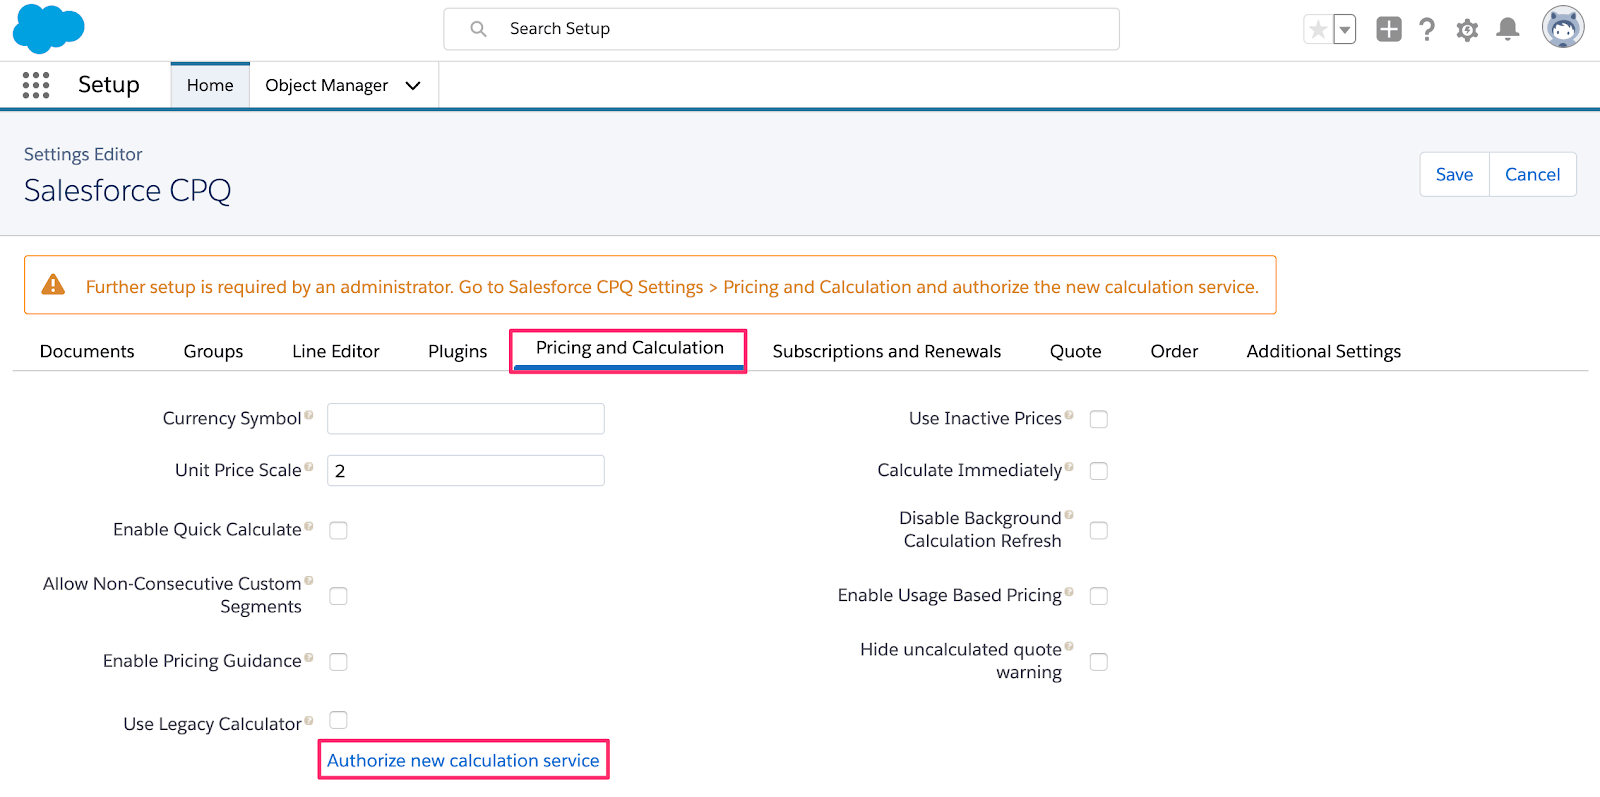Screen dimensions: 1600x797
Task: Click the Setup app name label
Action: [x=109, y=85]
